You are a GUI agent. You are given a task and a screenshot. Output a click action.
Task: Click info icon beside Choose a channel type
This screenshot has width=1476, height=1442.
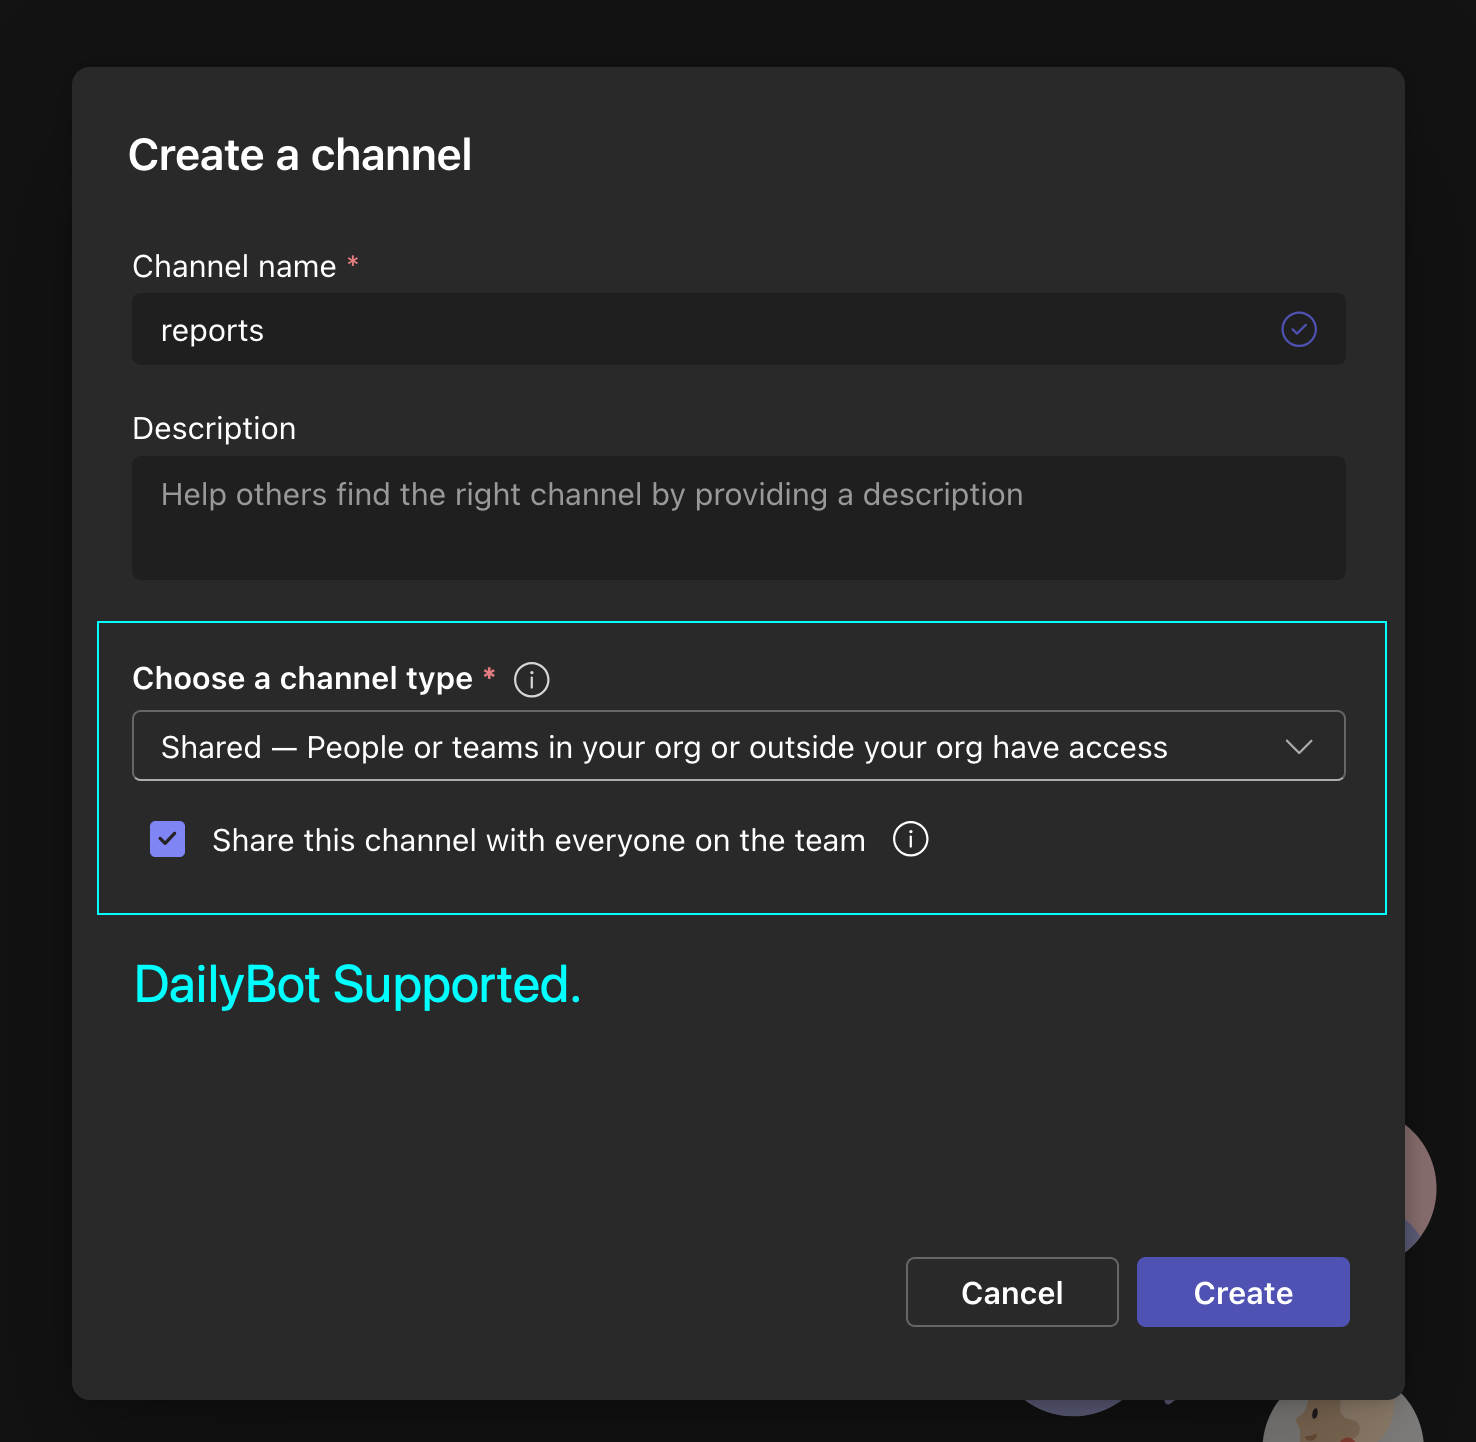[x=531, y=680]
